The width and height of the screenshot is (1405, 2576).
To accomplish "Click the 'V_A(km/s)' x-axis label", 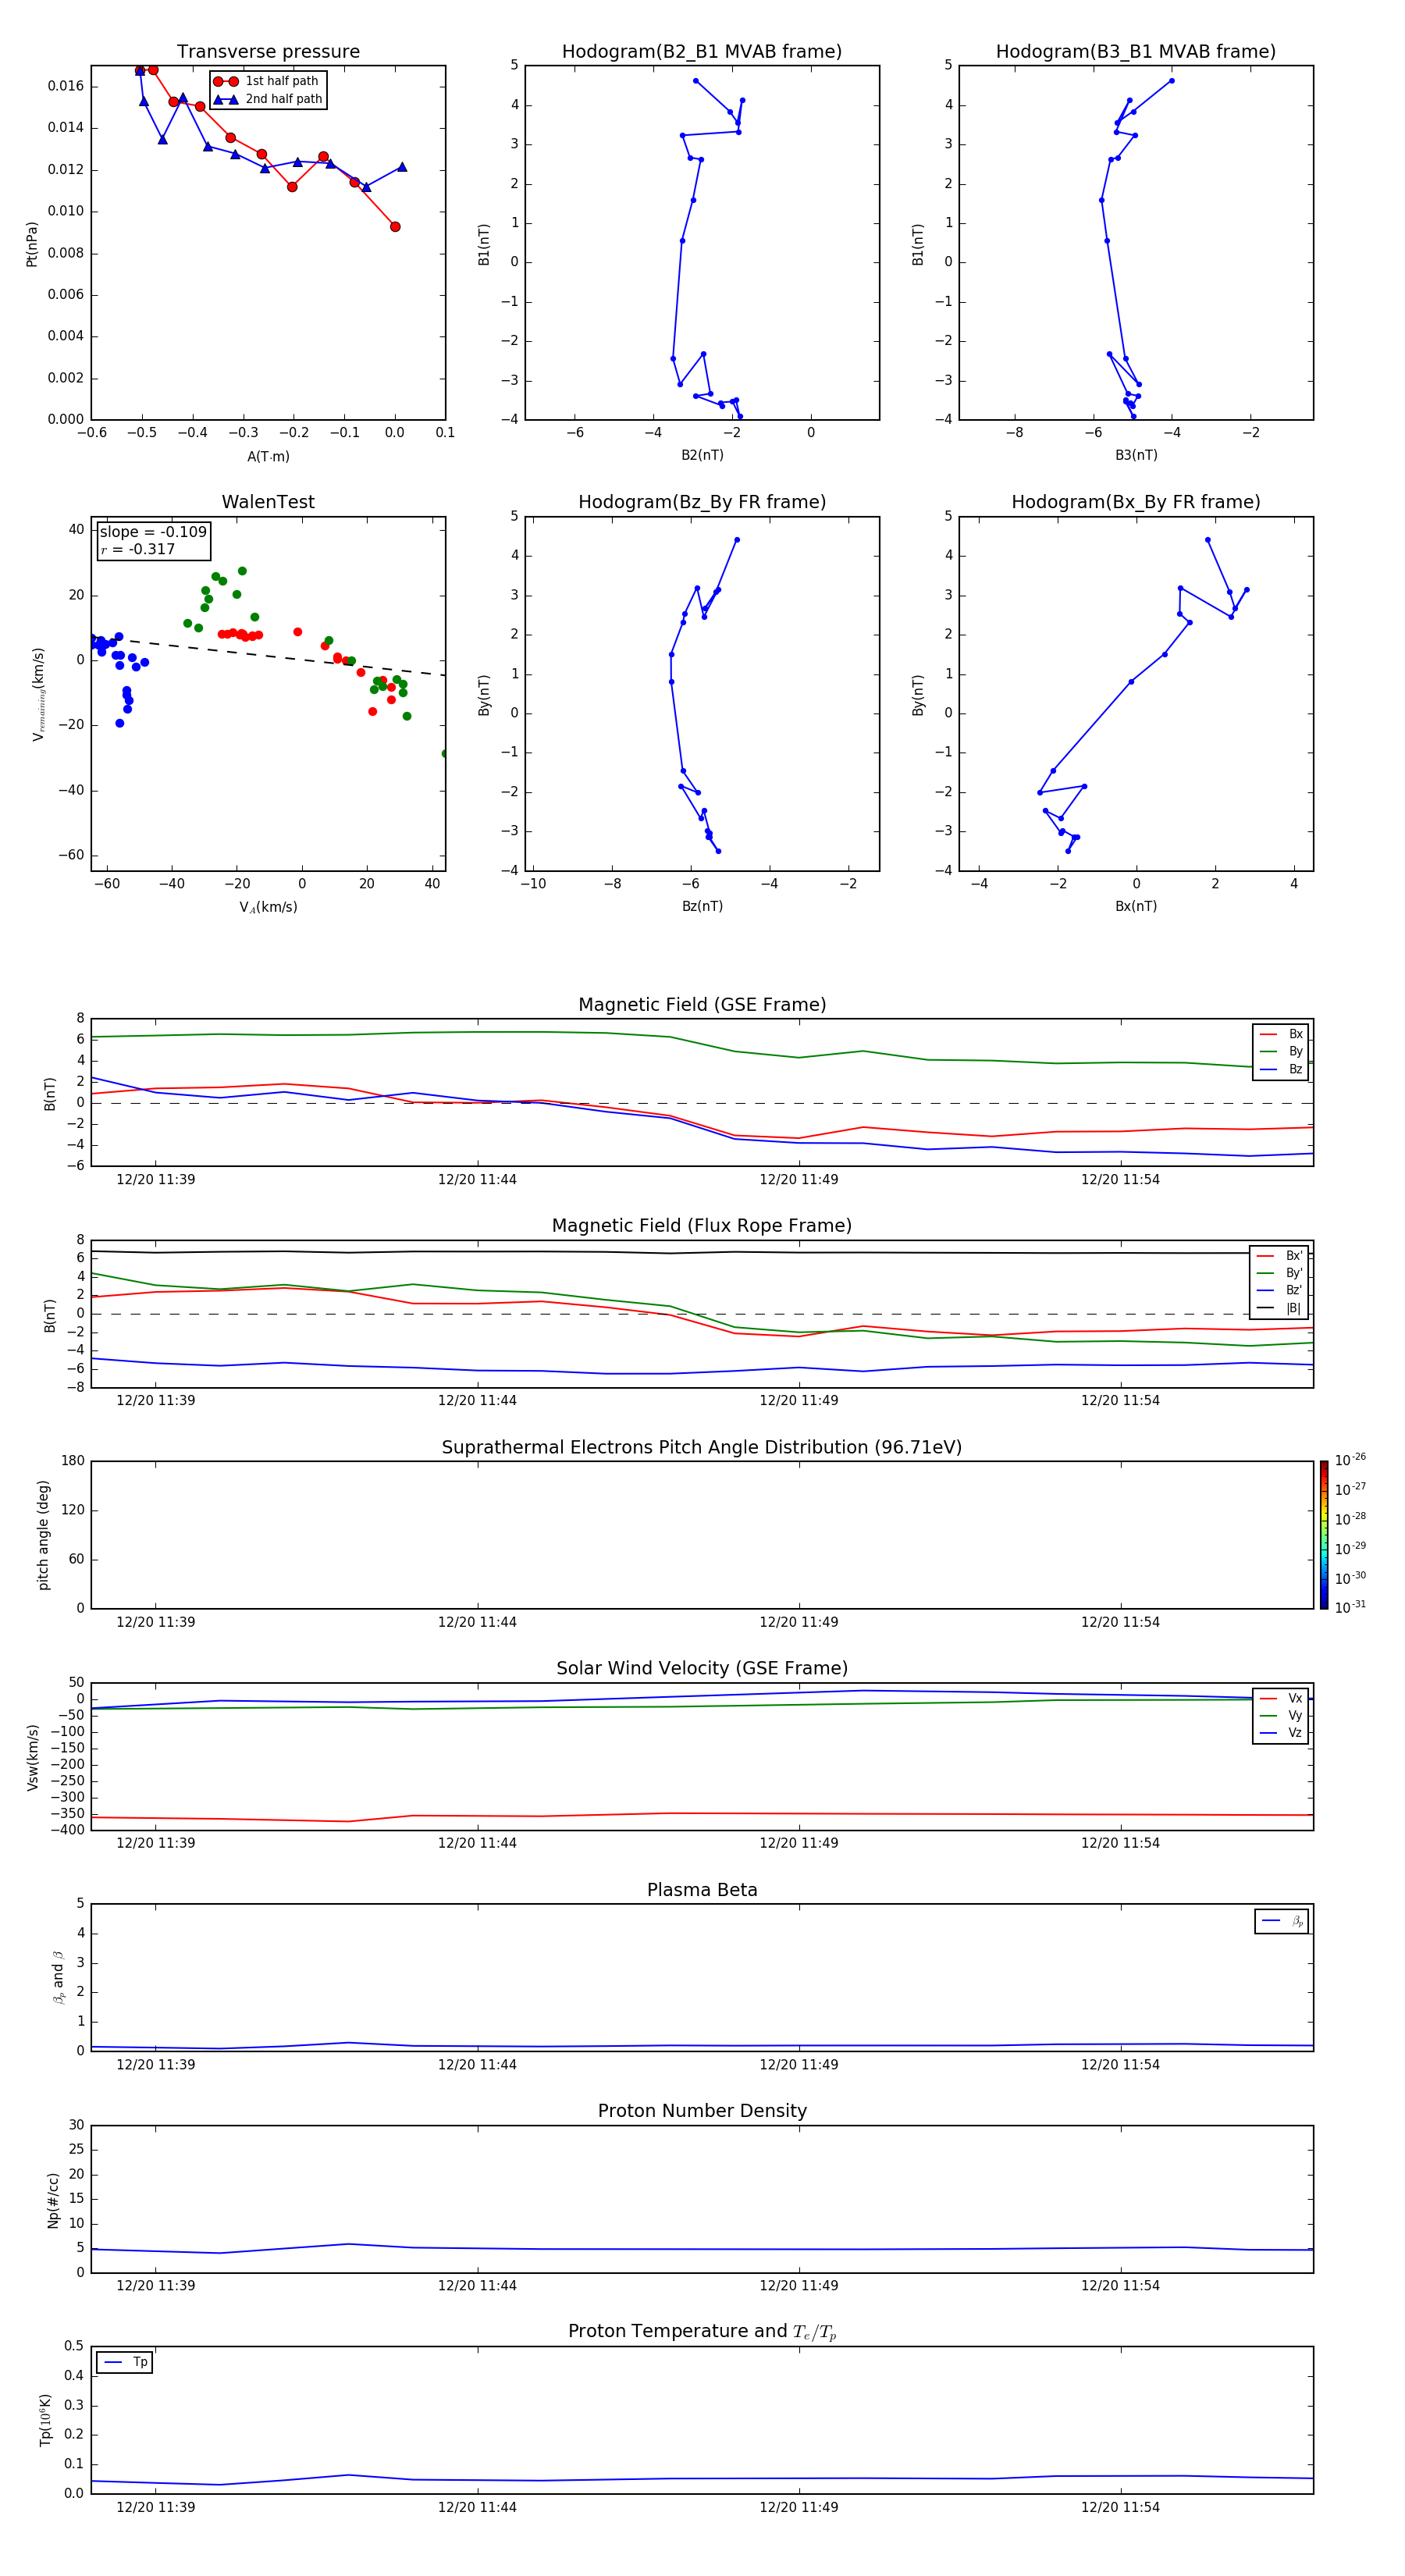I will click(268, 907).
